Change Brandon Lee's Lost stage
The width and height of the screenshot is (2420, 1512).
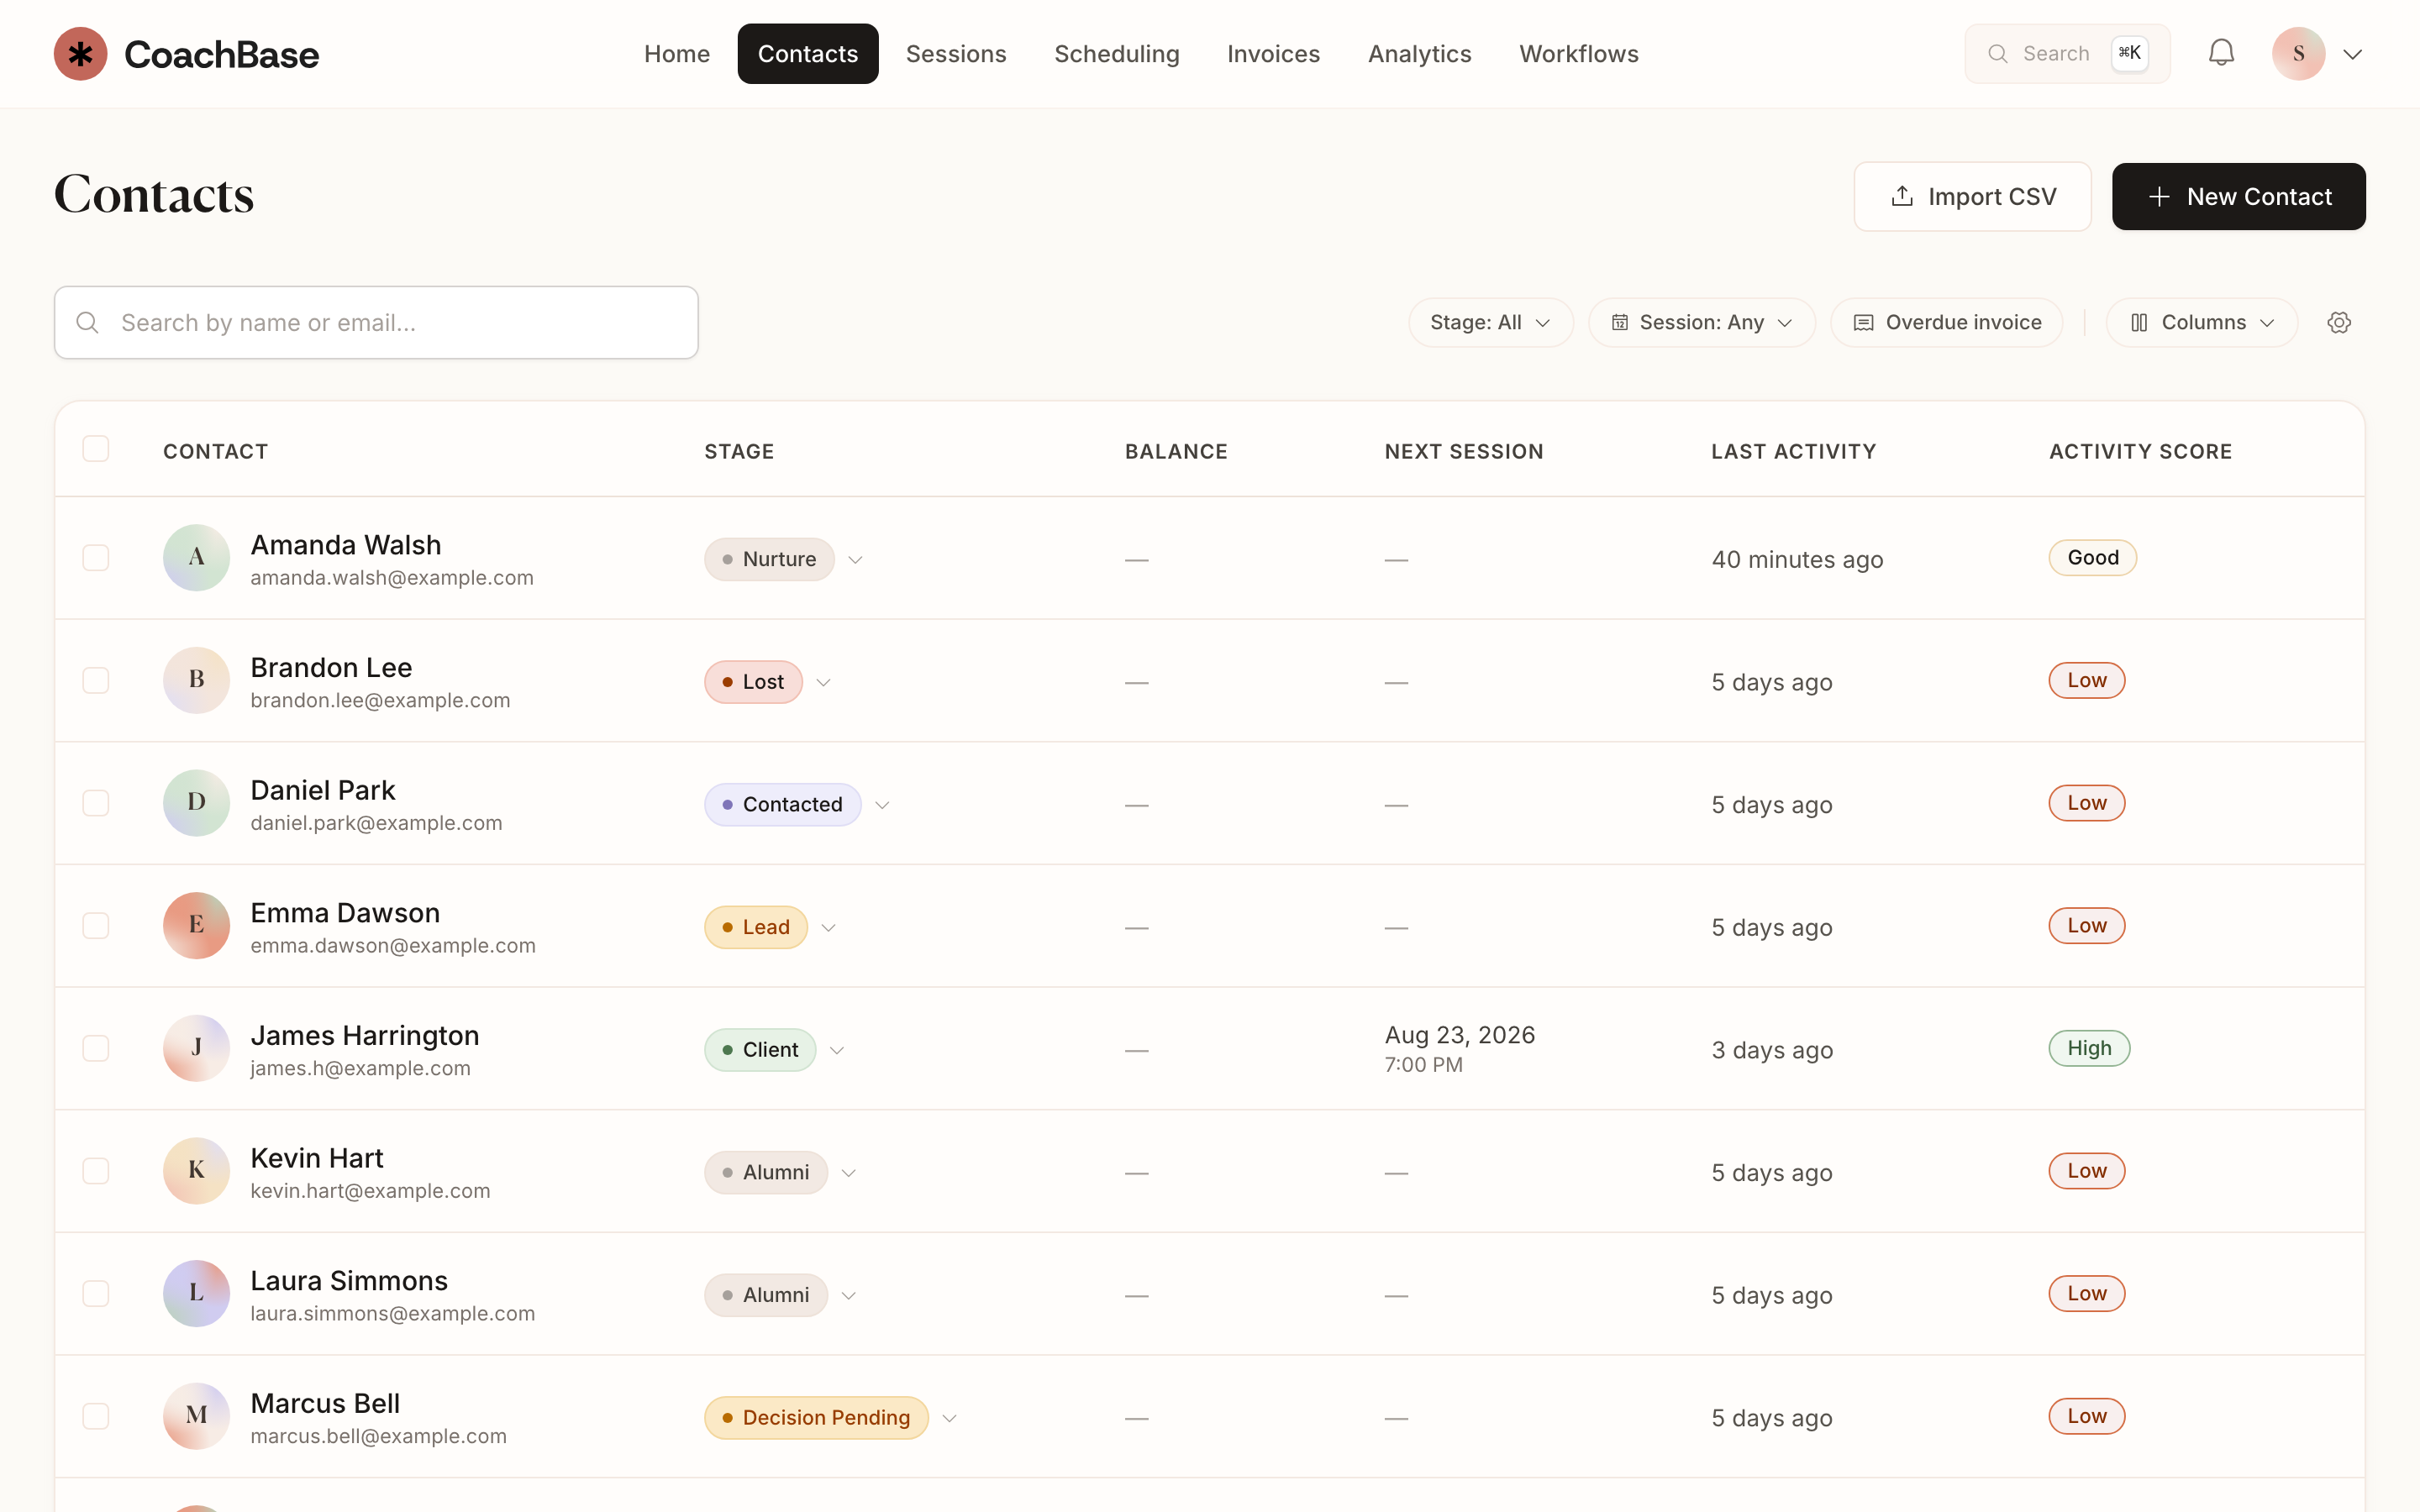coord(767,682)
